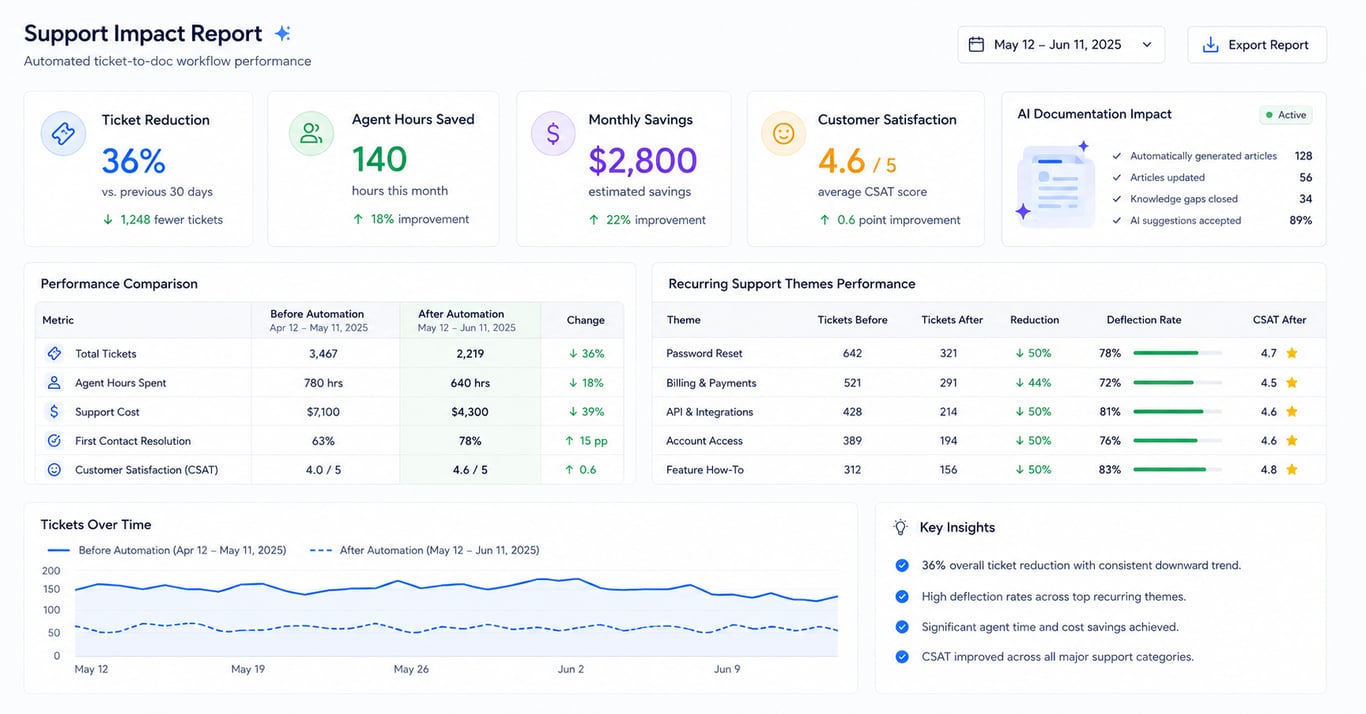This screenshot has height=714, width=1366.
Task: Click the 22% improvement text under Monthly Savings
Action: [656, 220]
